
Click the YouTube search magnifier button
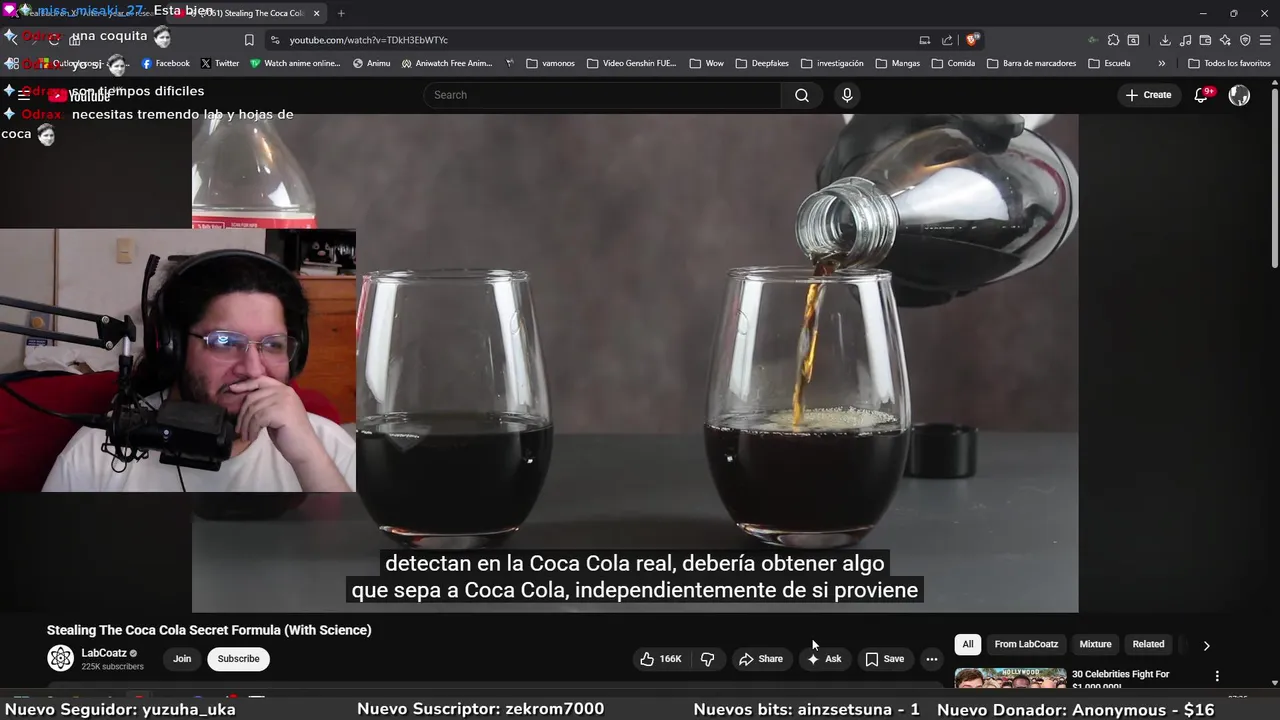pyautogui.click(x=802, y=95)
